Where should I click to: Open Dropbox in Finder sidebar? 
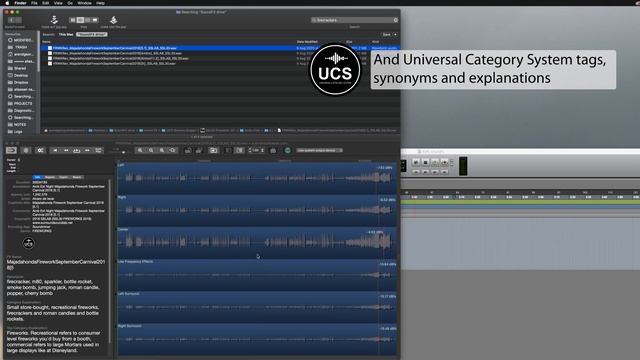(x=21, y=82)
